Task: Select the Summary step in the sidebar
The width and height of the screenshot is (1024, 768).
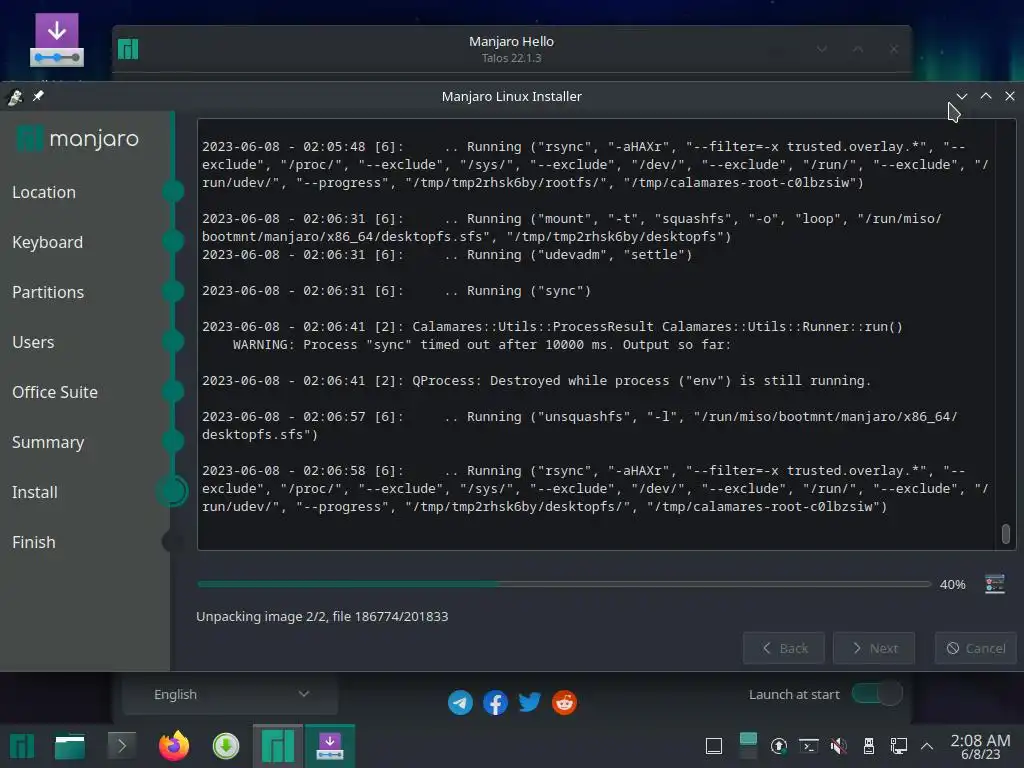Action: pyautogui.click(x=48, y=442)
